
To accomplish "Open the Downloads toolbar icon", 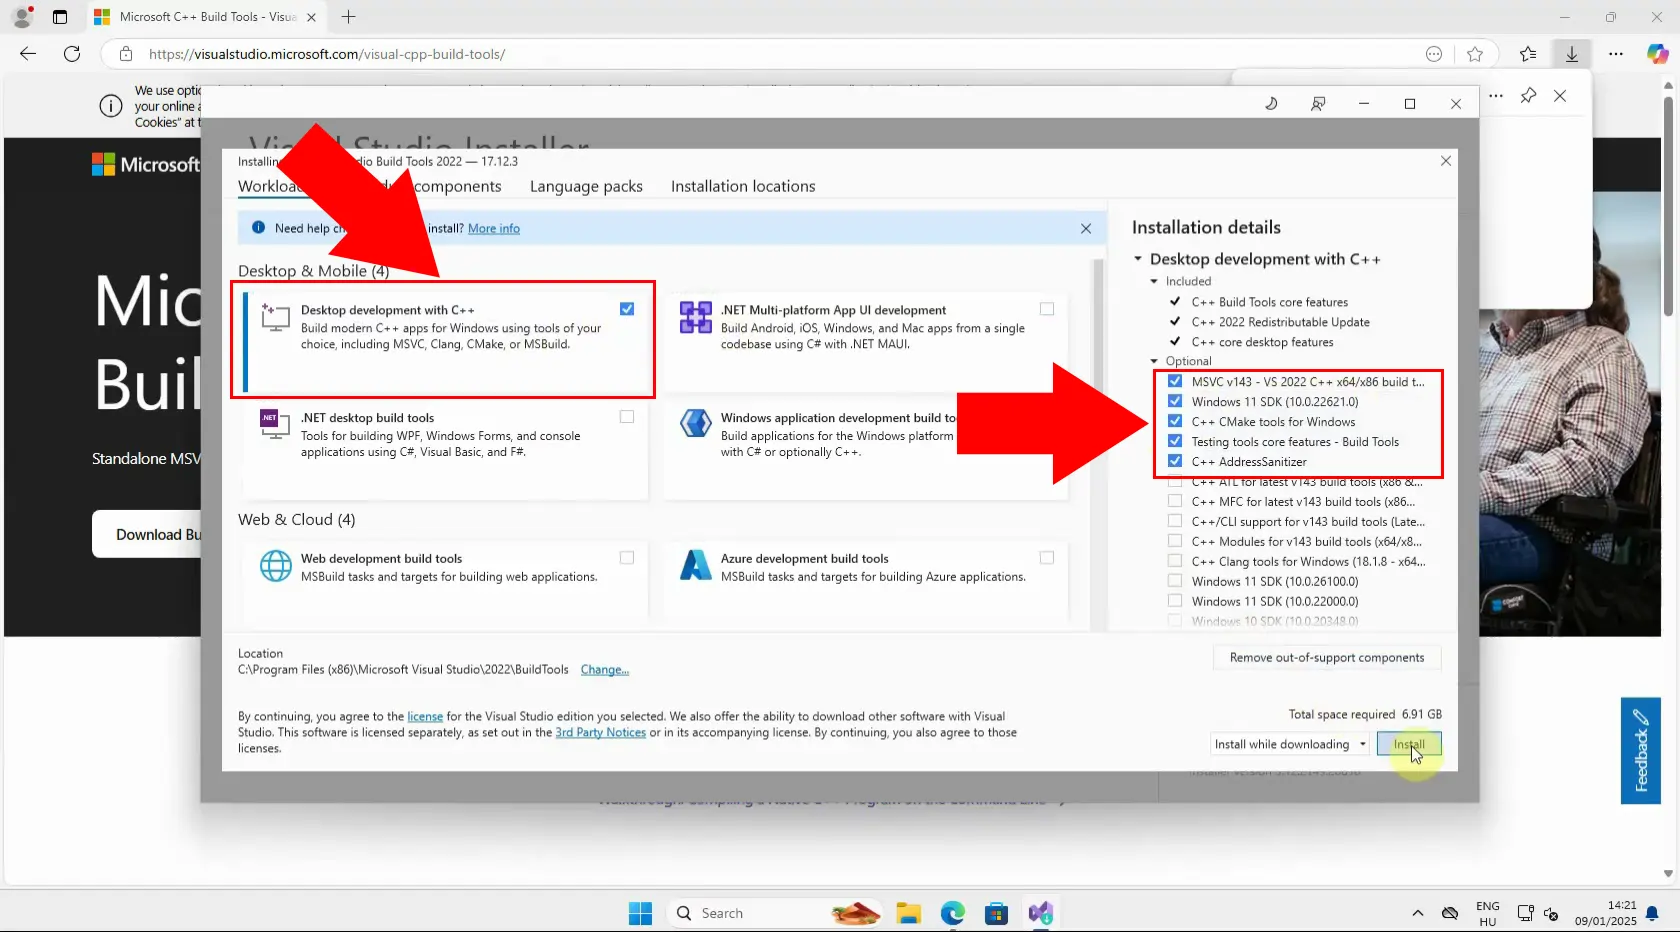I will 1572,54.
